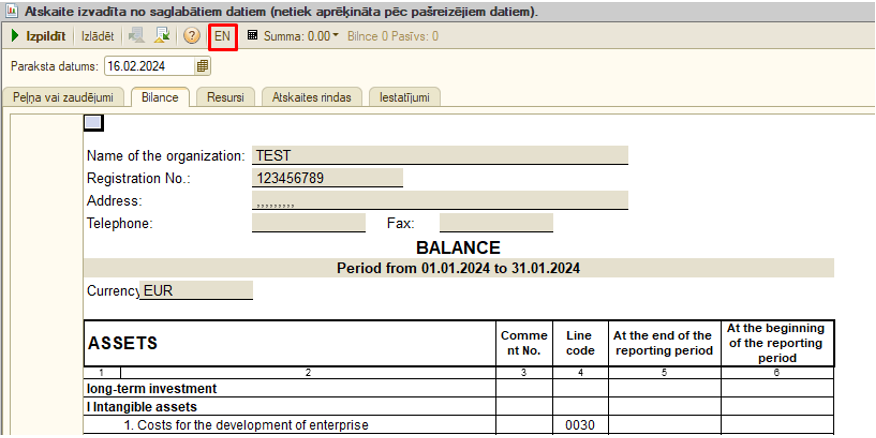Image resolution: width=876 pixels, height=438 pixels.
Task: Click the Currency field showing EUR
Action: 196,290
